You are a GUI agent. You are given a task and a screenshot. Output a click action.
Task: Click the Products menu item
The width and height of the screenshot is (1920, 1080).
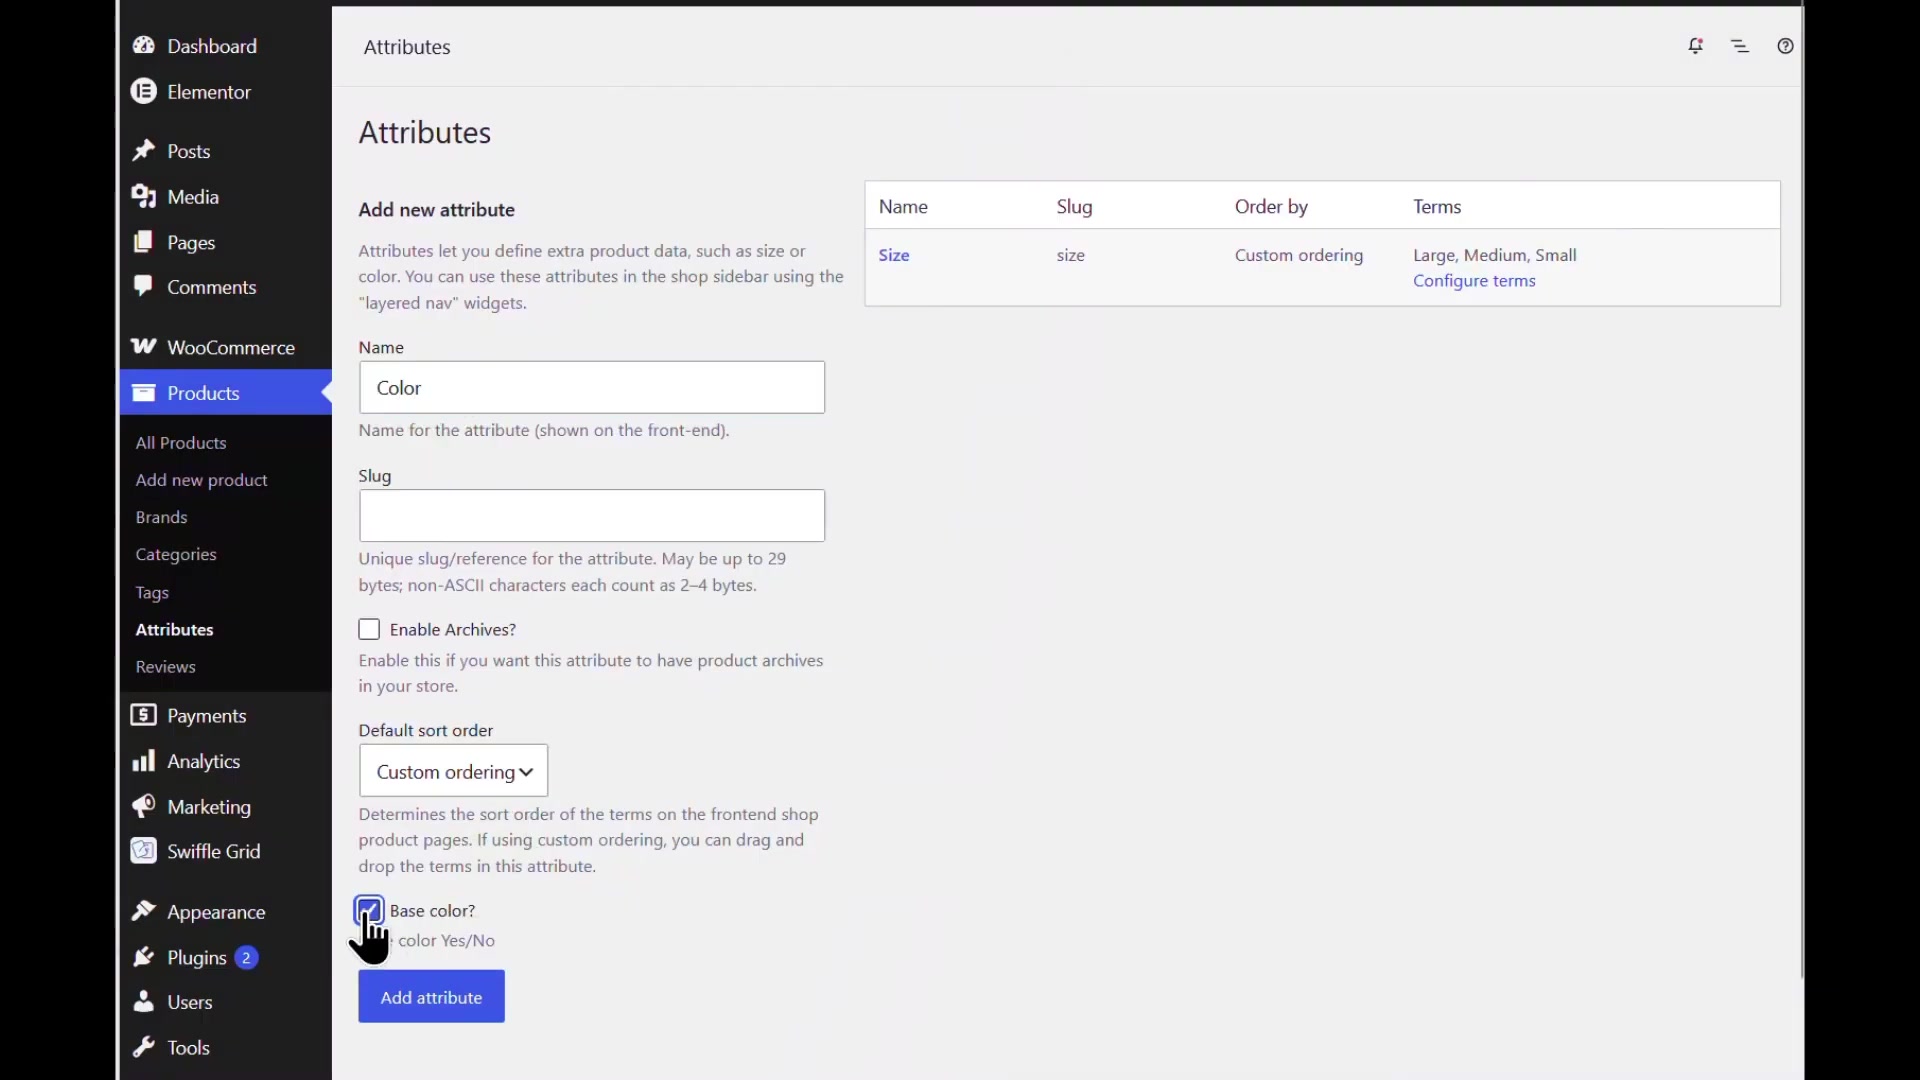click(226, 393)
